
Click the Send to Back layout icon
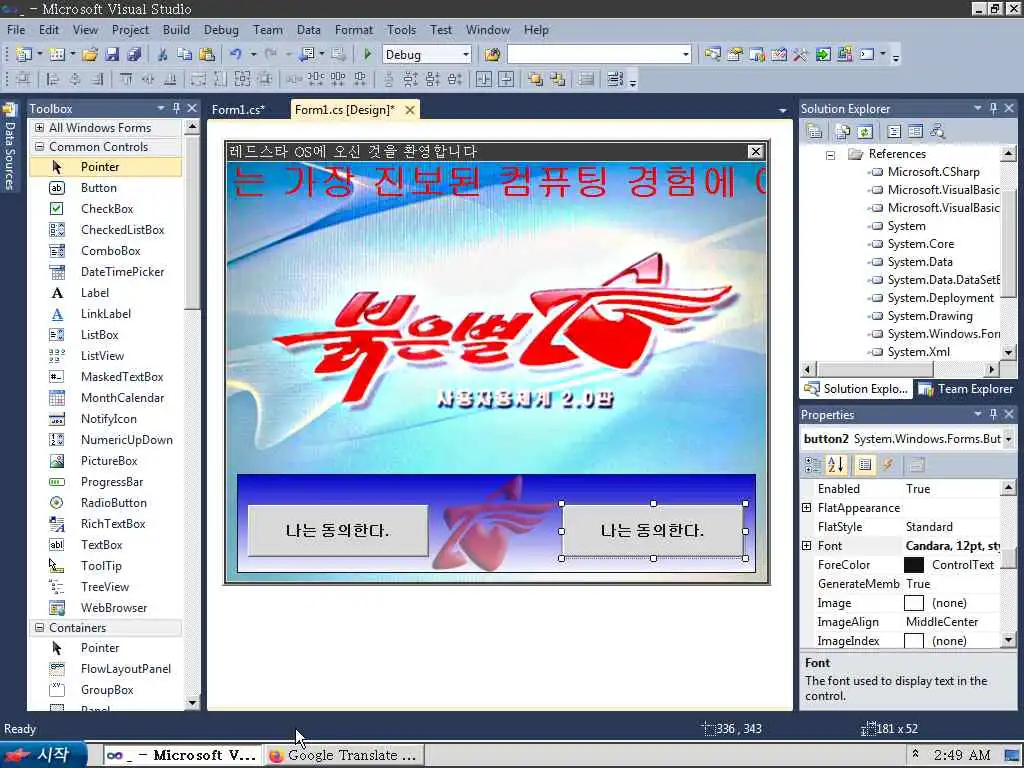[557, 80]
